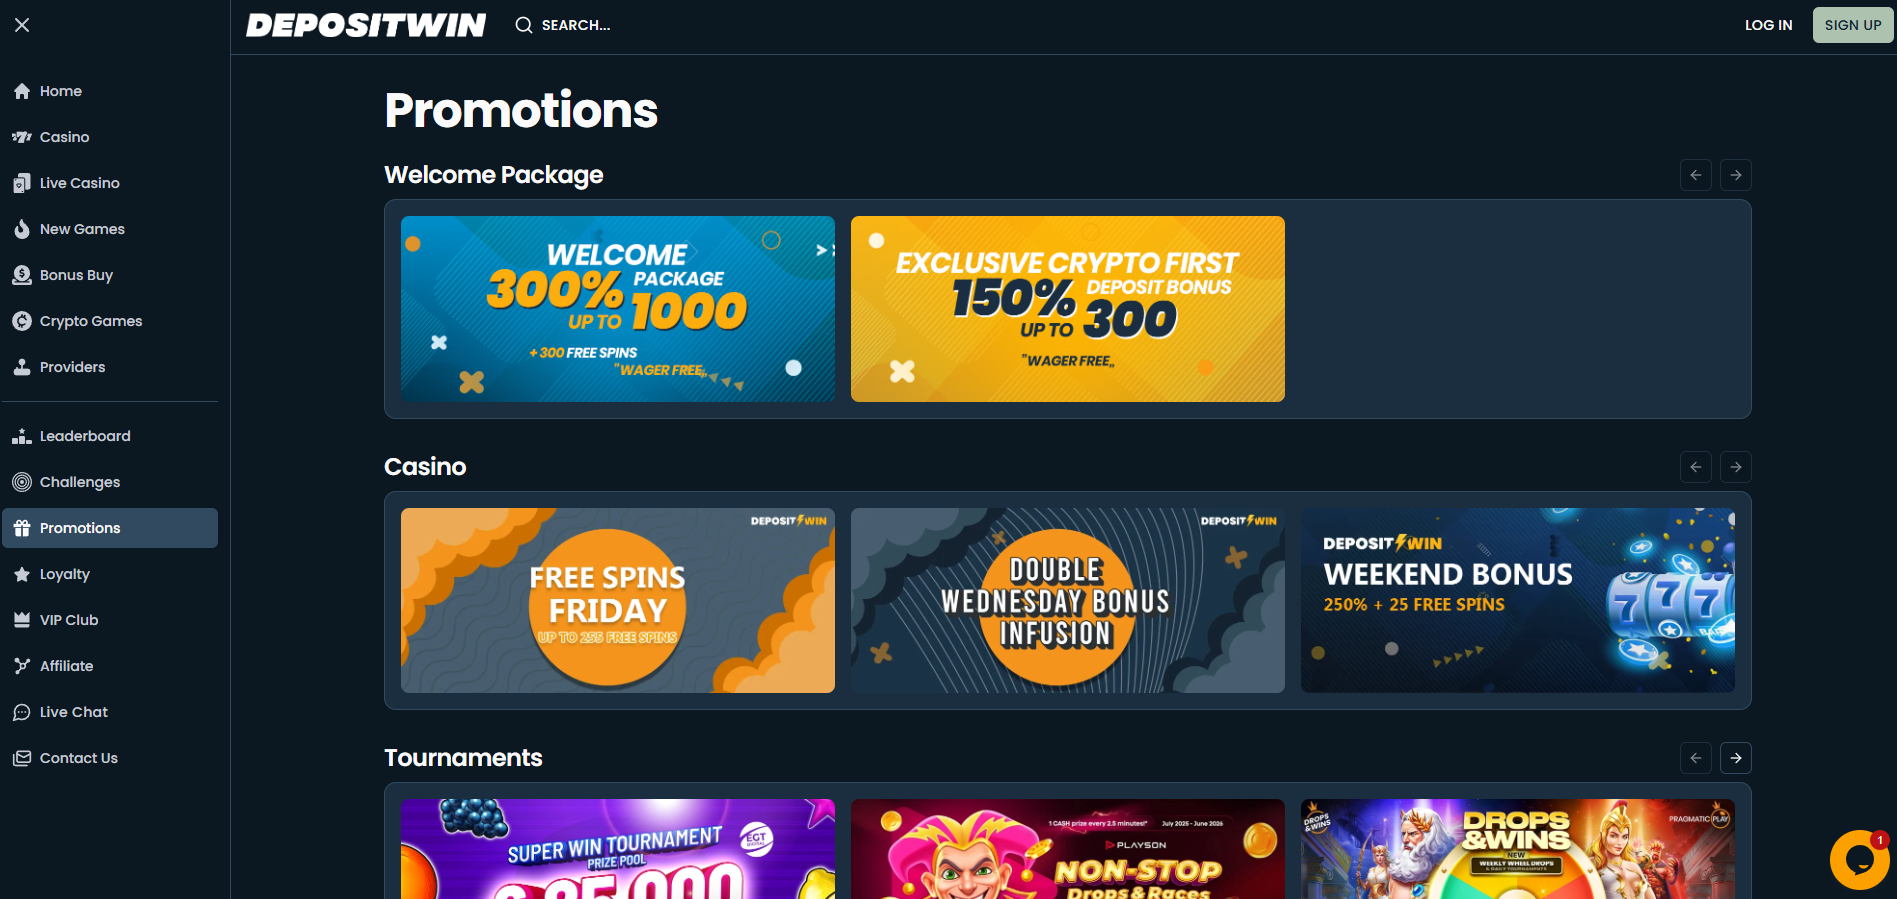Click the SIGN UP button

click(1853, 25)
